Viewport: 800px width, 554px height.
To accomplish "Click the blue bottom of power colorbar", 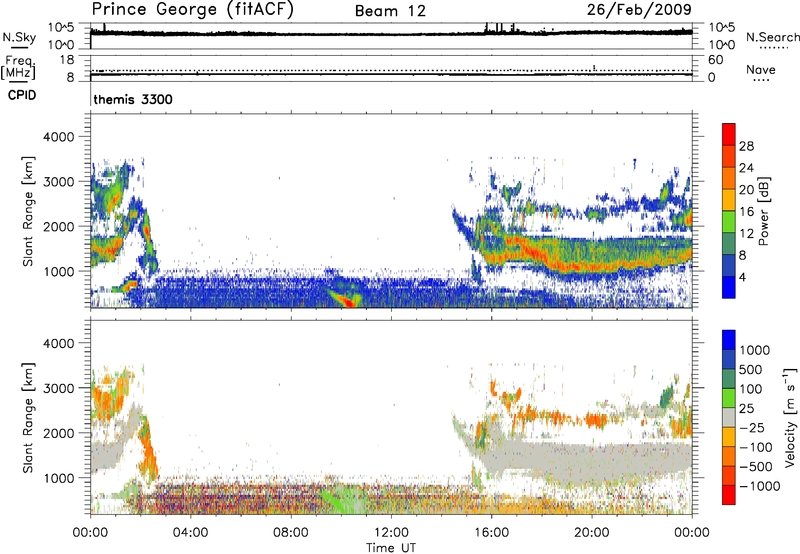I will pyautogui.click(x=729, y=287).
